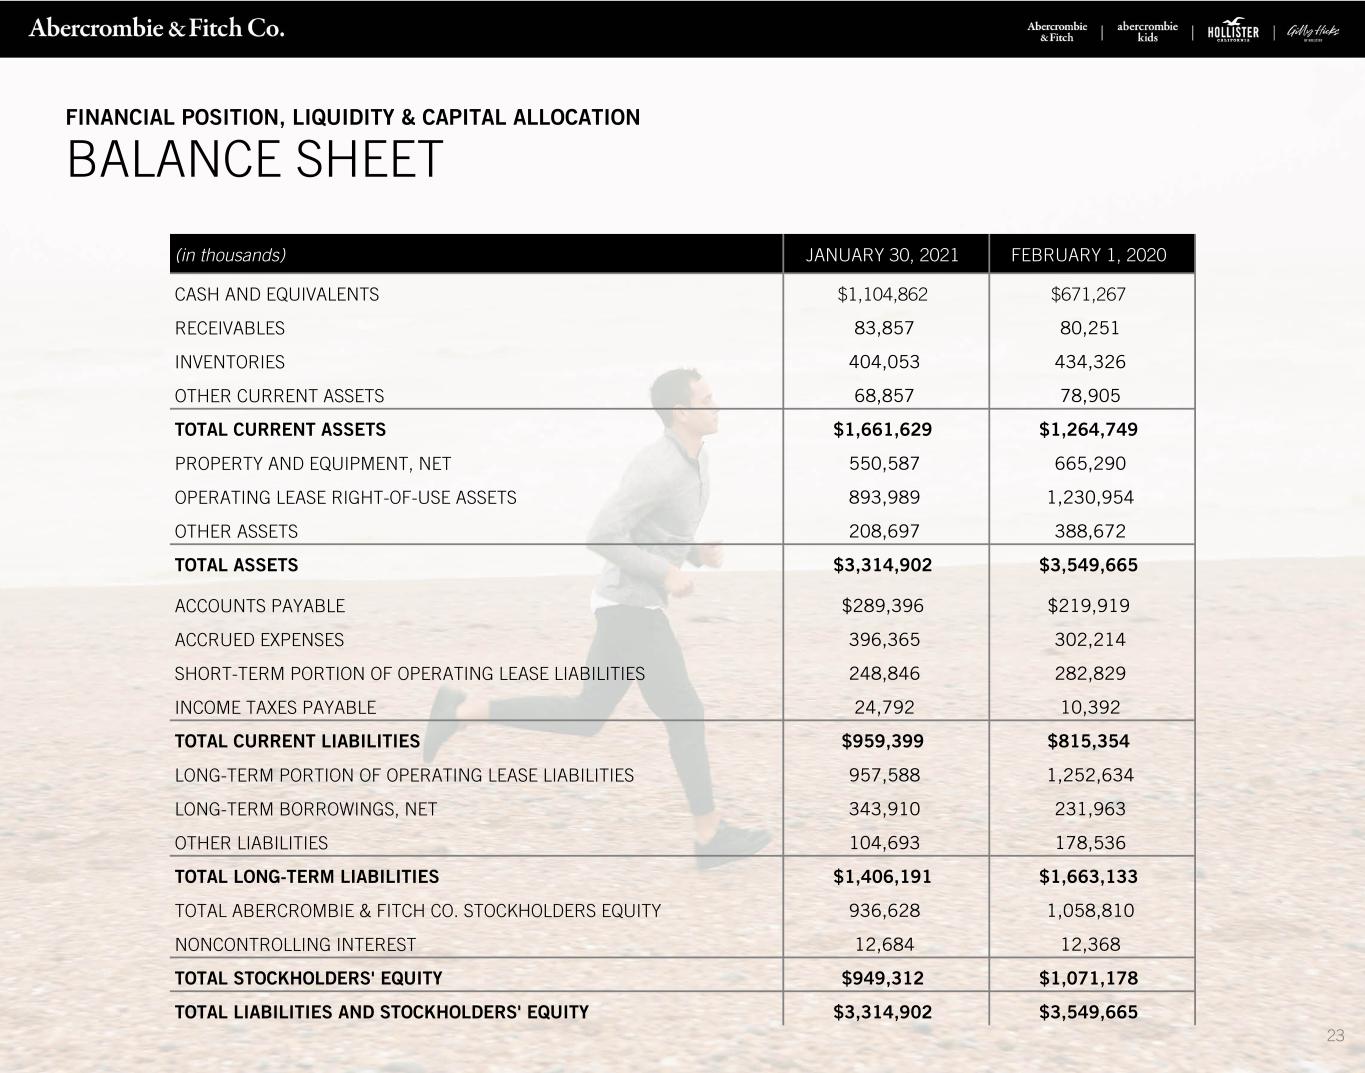Viewport: 1365px width, 1073px height.
Task: Select the OTHER ASSETS row label
Action: [236, 532]
